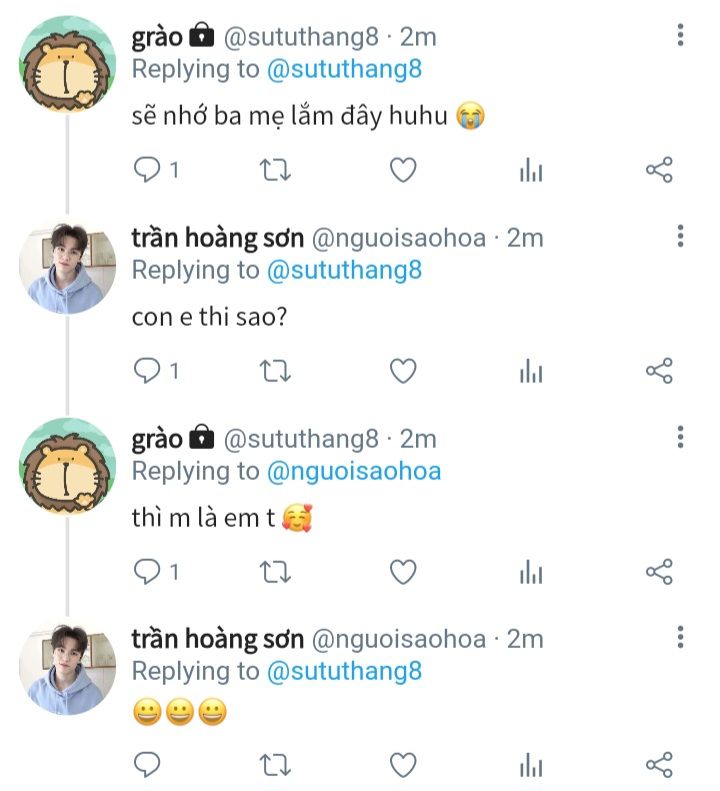Open more options for 'sẽ nhớ ba mẹ' tweet
Image resolution: width=720 pixels, height=791 pixels.
[680, 37]
